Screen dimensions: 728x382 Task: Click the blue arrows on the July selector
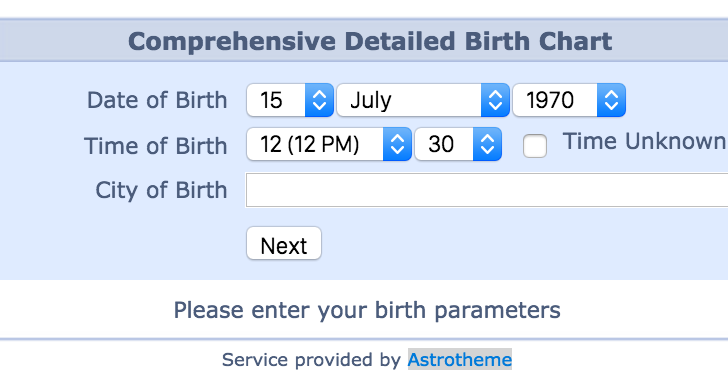[x=495, y=100]
